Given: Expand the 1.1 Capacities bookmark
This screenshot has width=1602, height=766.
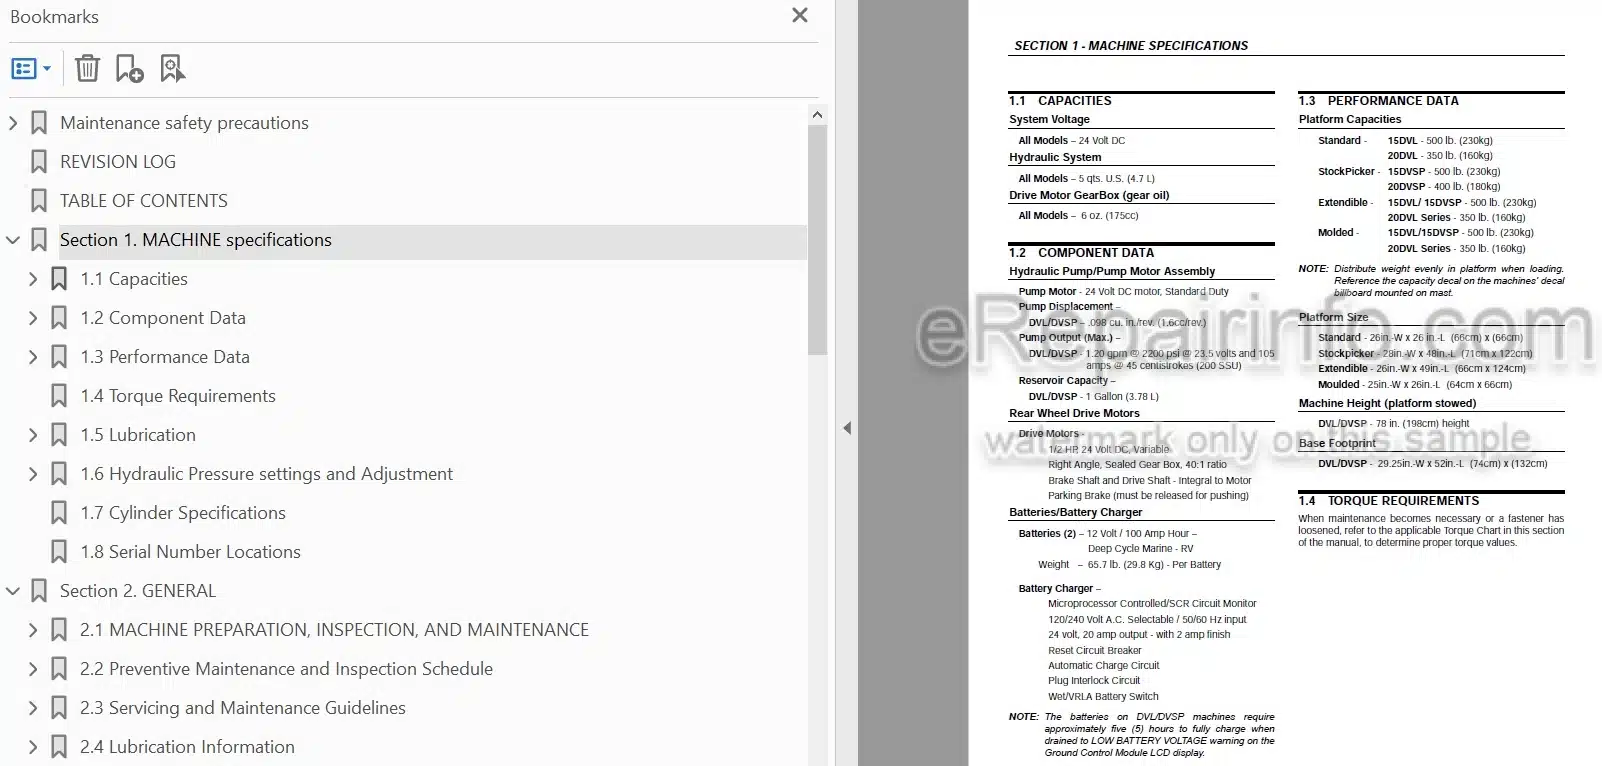Looking at the screenshot, I should point(33,279).
